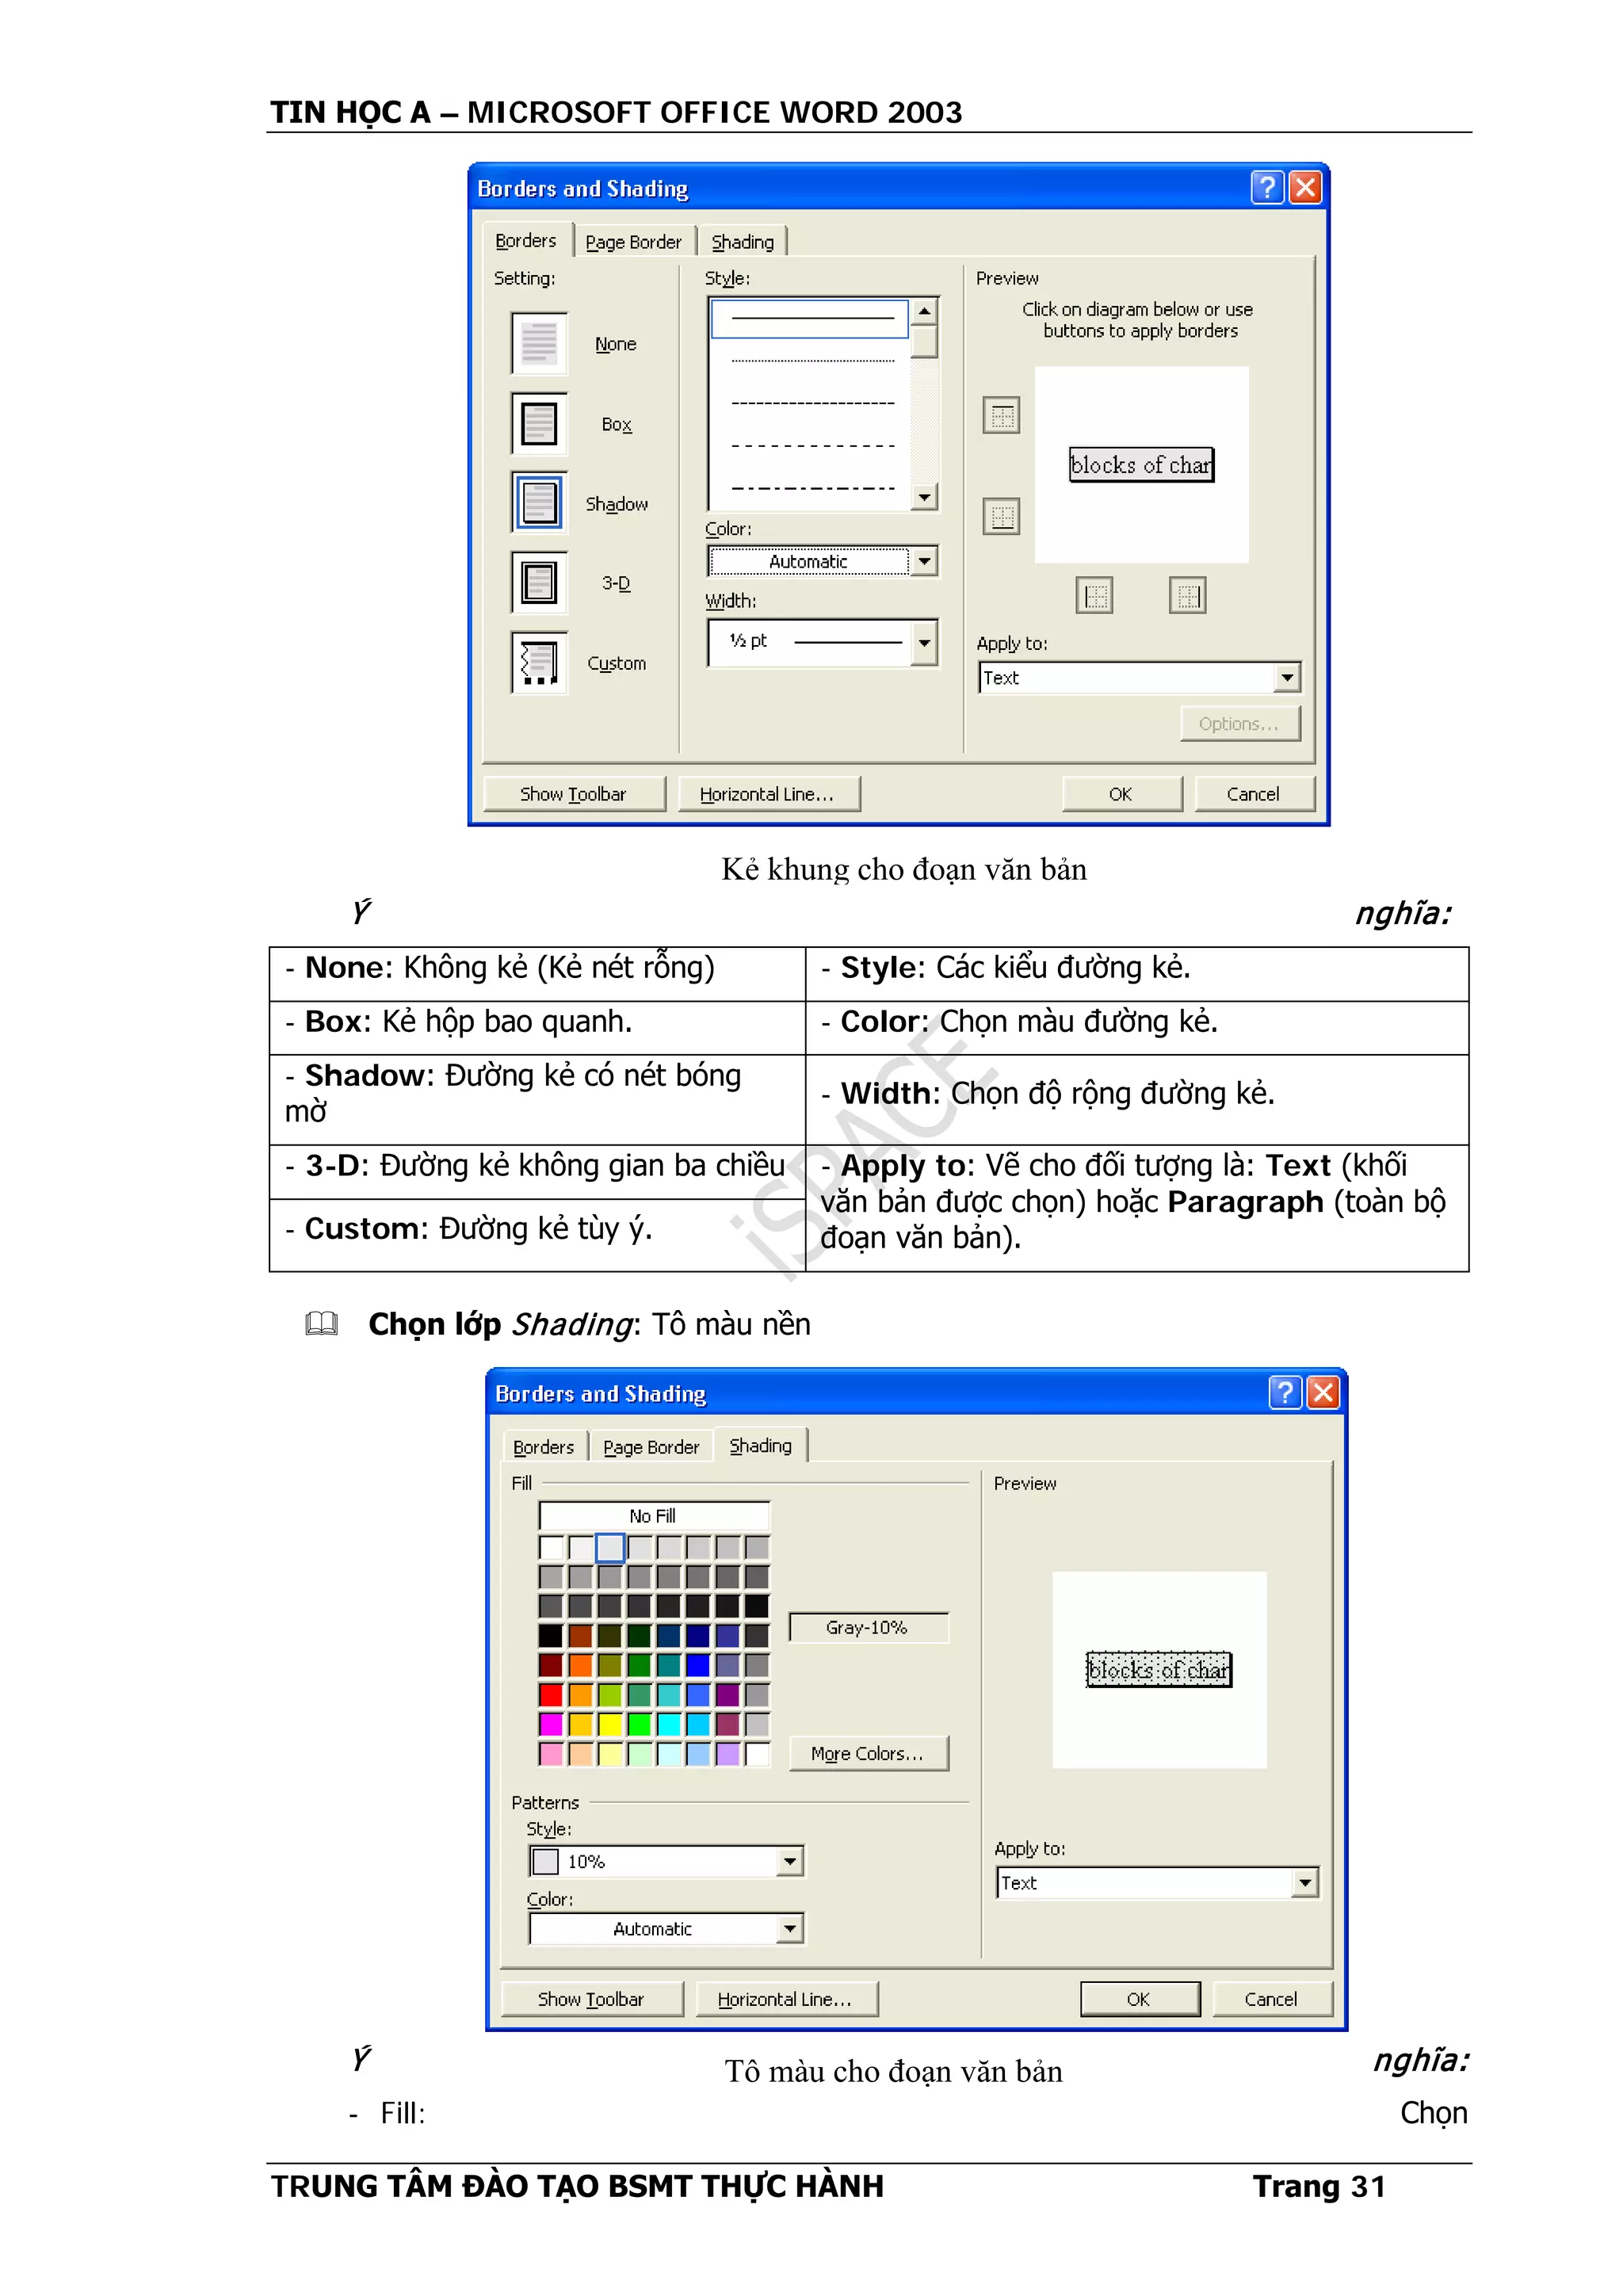Close the lower Borders and Shading dialog

[x=1323, y=1393]
